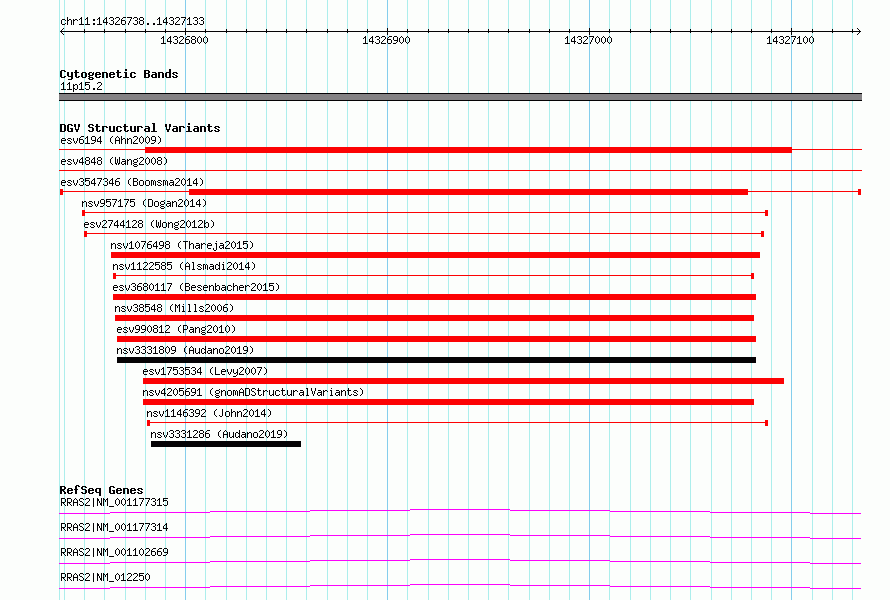Select the thin esv4848 variant line
The height and width of the screenshot is (600, 890).
(x=460, y=170)
